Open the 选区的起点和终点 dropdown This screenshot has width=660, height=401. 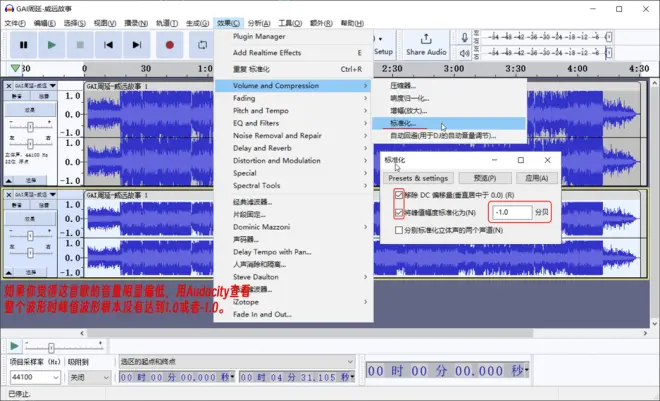pyautogui.click(x=237, y=361)
